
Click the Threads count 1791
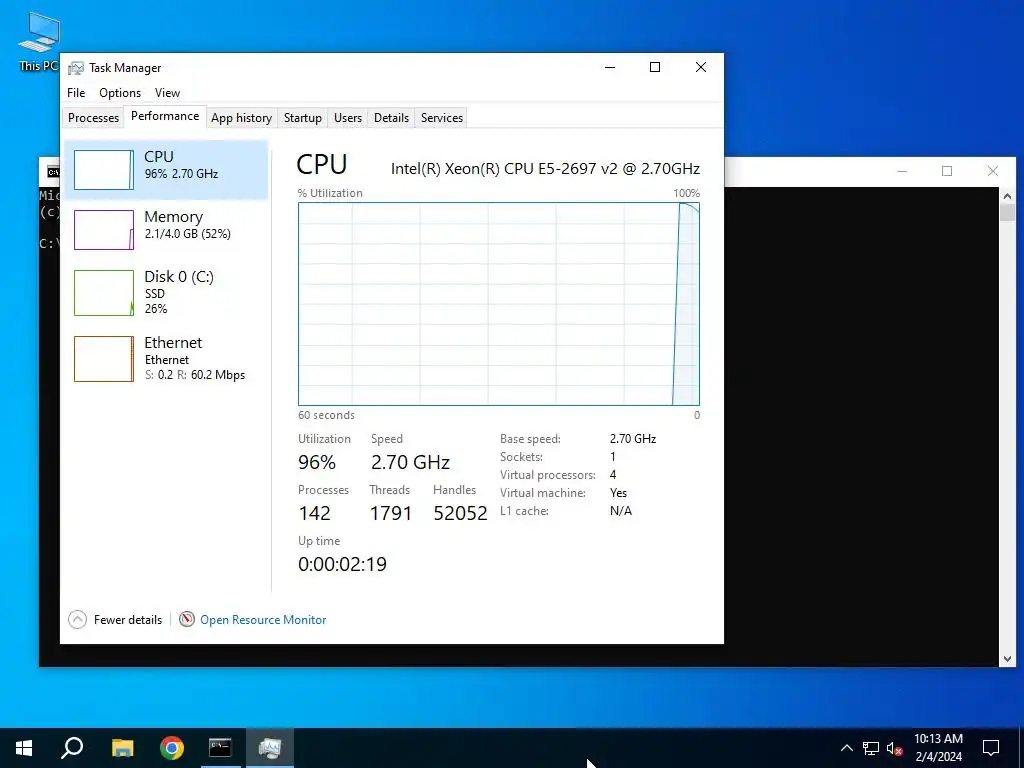(391, 513)
